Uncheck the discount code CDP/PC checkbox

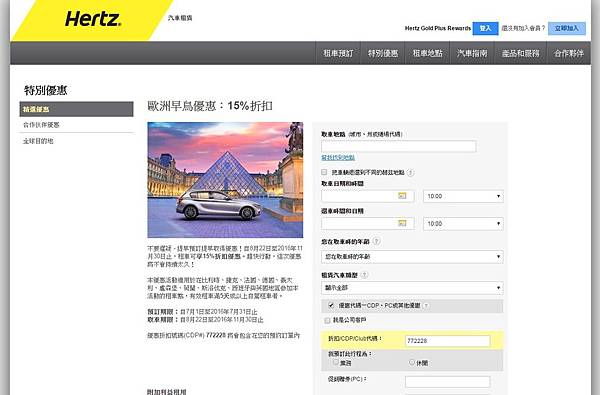pos(331,305)
